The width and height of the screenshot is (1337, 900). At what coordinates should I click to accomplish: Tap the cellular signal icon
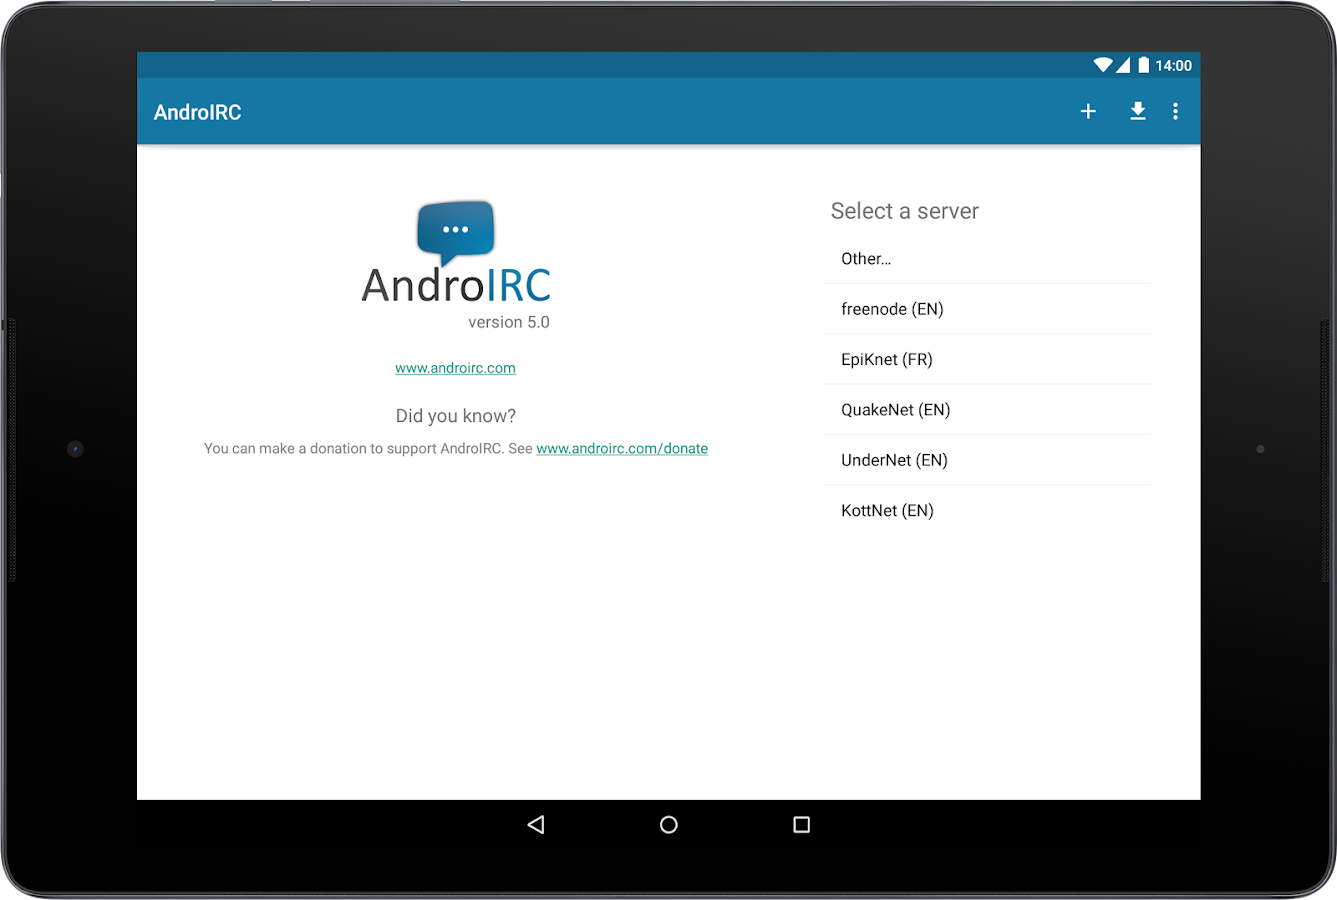(x=1123, y=64)
